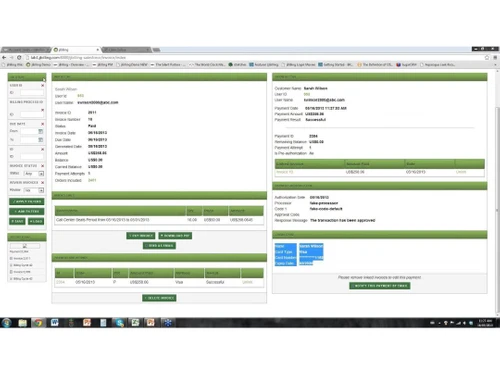Open the Windows Start orb

[7, 322]
